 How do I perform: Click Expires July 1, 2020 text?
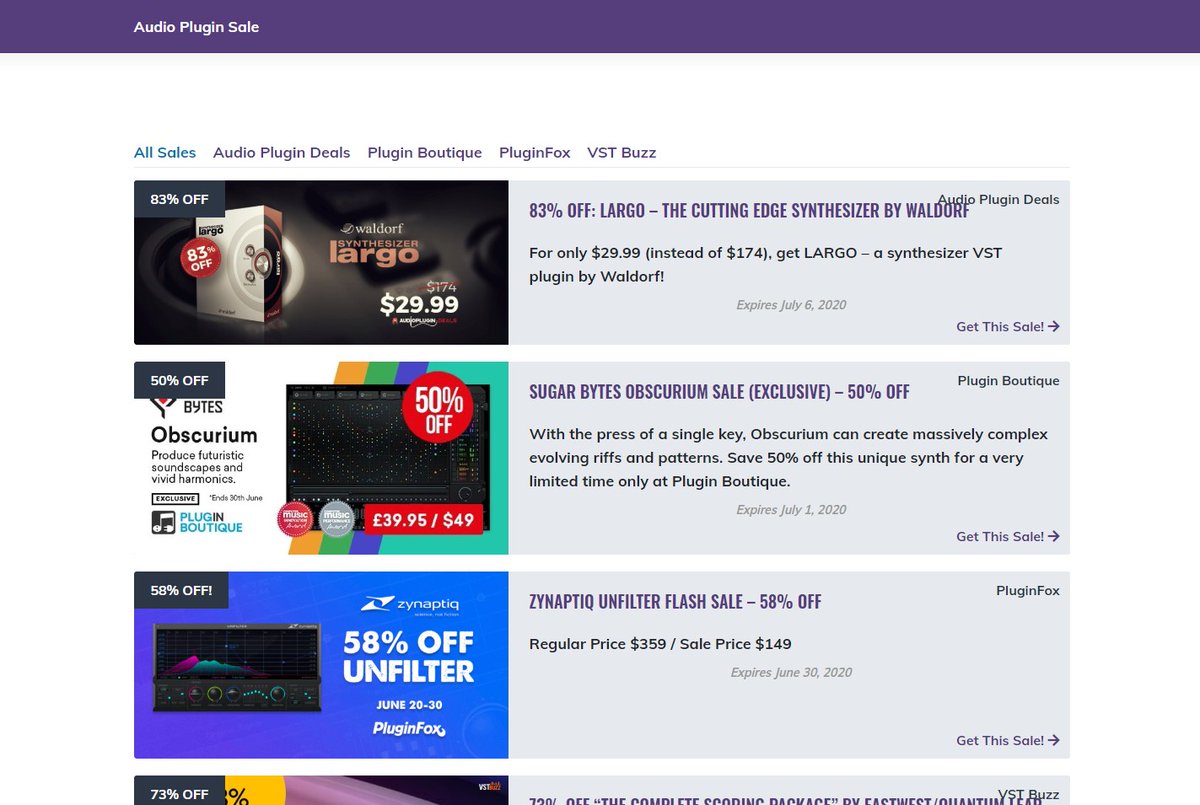pos(791,510)
